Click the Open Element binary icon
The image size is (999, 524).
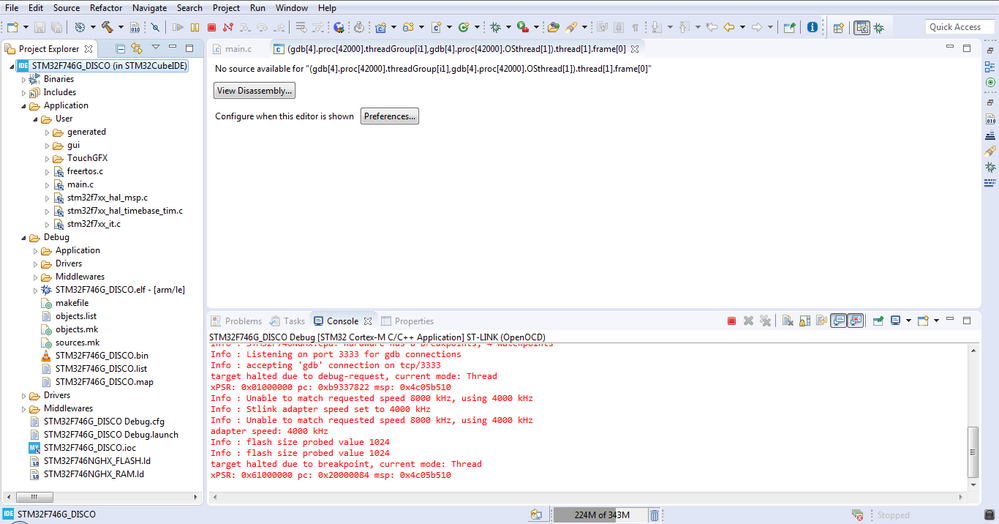(x=134, y=27)
